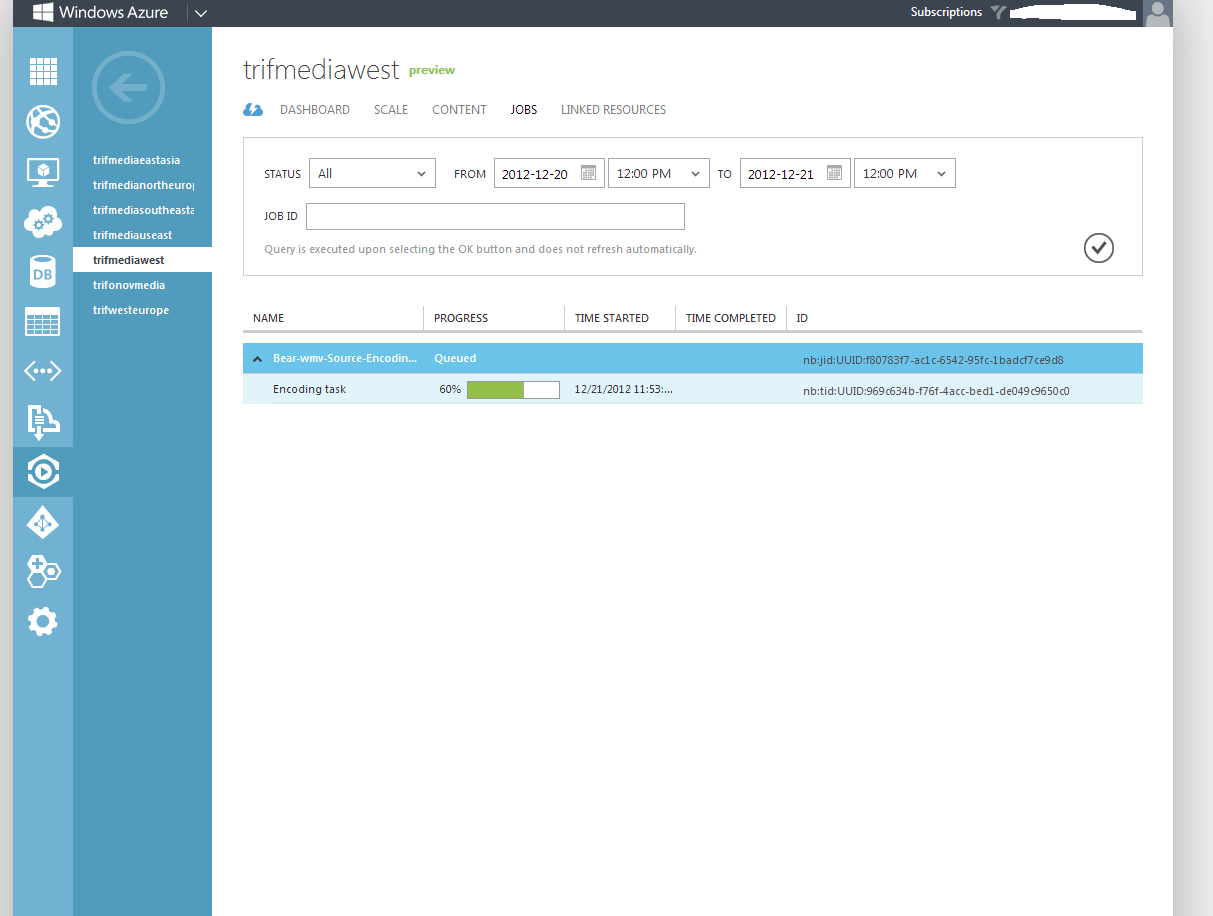Switch to the CONTENT tab

tap(459, 110)
